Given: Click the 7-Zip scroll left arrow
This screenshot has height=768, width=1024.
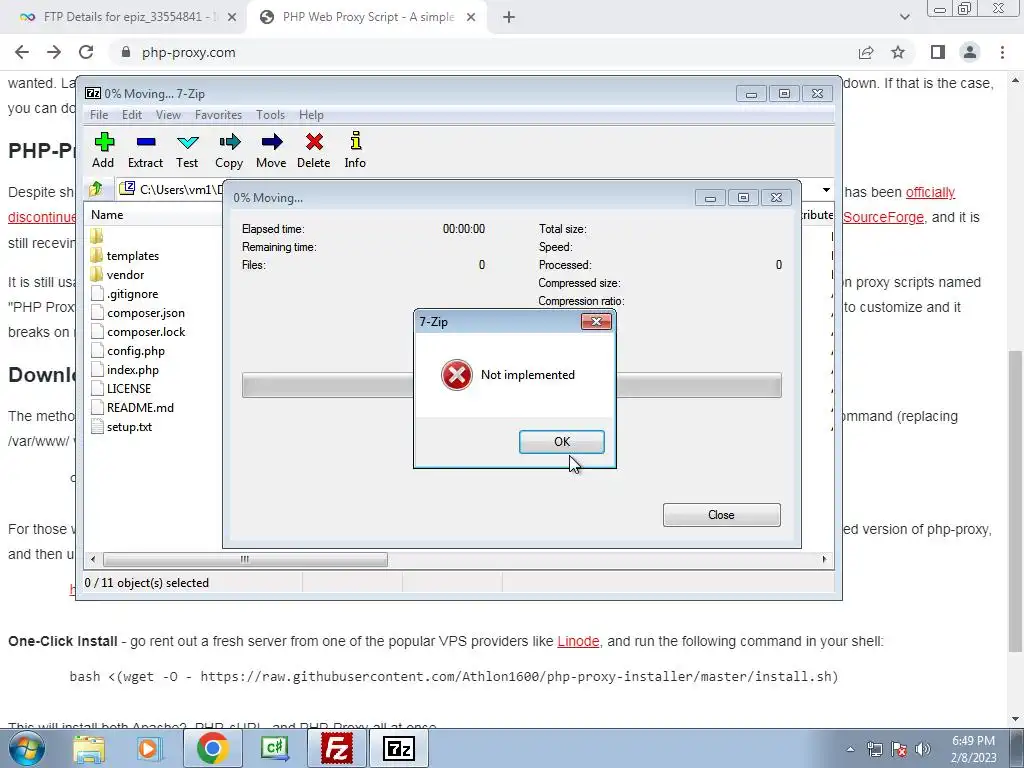Looking at the screenshot, I should click(x=93, y=560).
